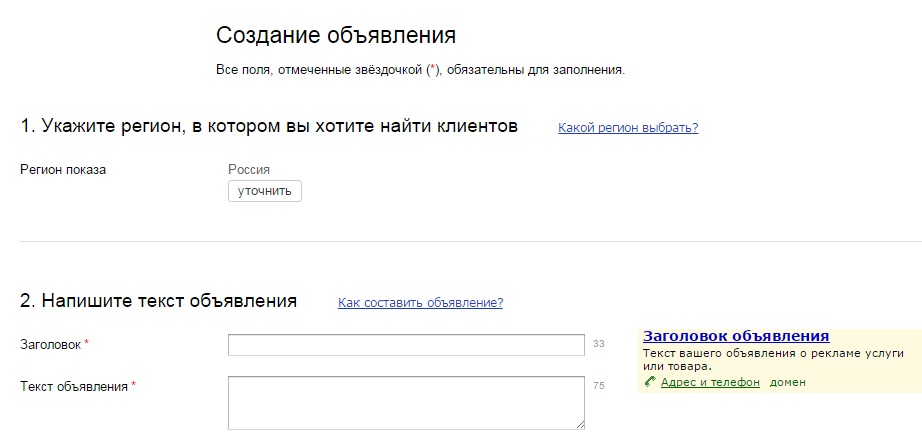Click the 'Текст объявления' field label
Screen dimensions: 922x441
[x=74, y=387]
